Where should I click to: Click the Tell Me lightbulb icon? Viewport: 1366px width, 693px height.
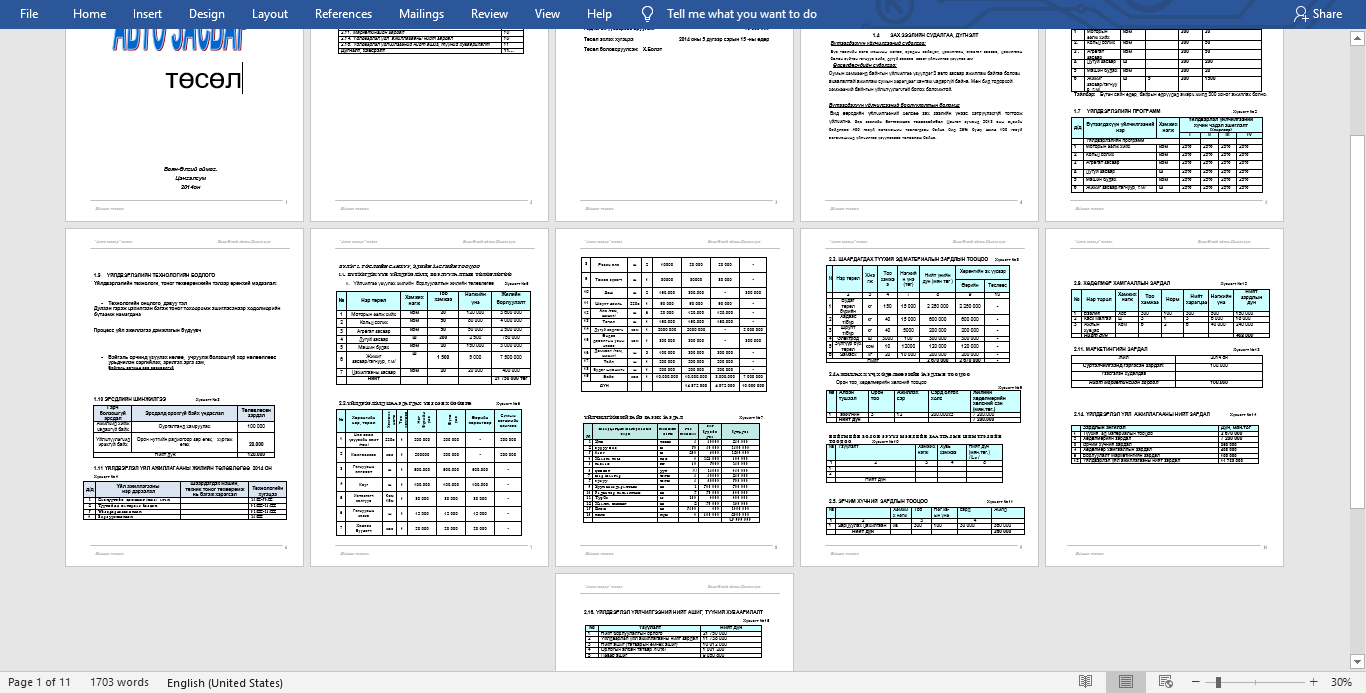pos(647,14)
